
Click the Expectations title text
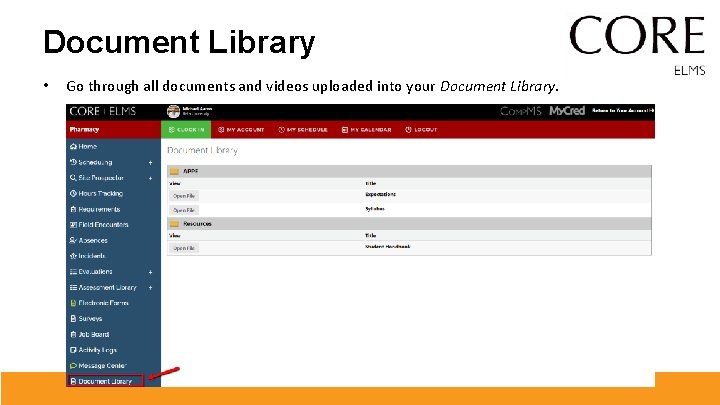(380, 194)
